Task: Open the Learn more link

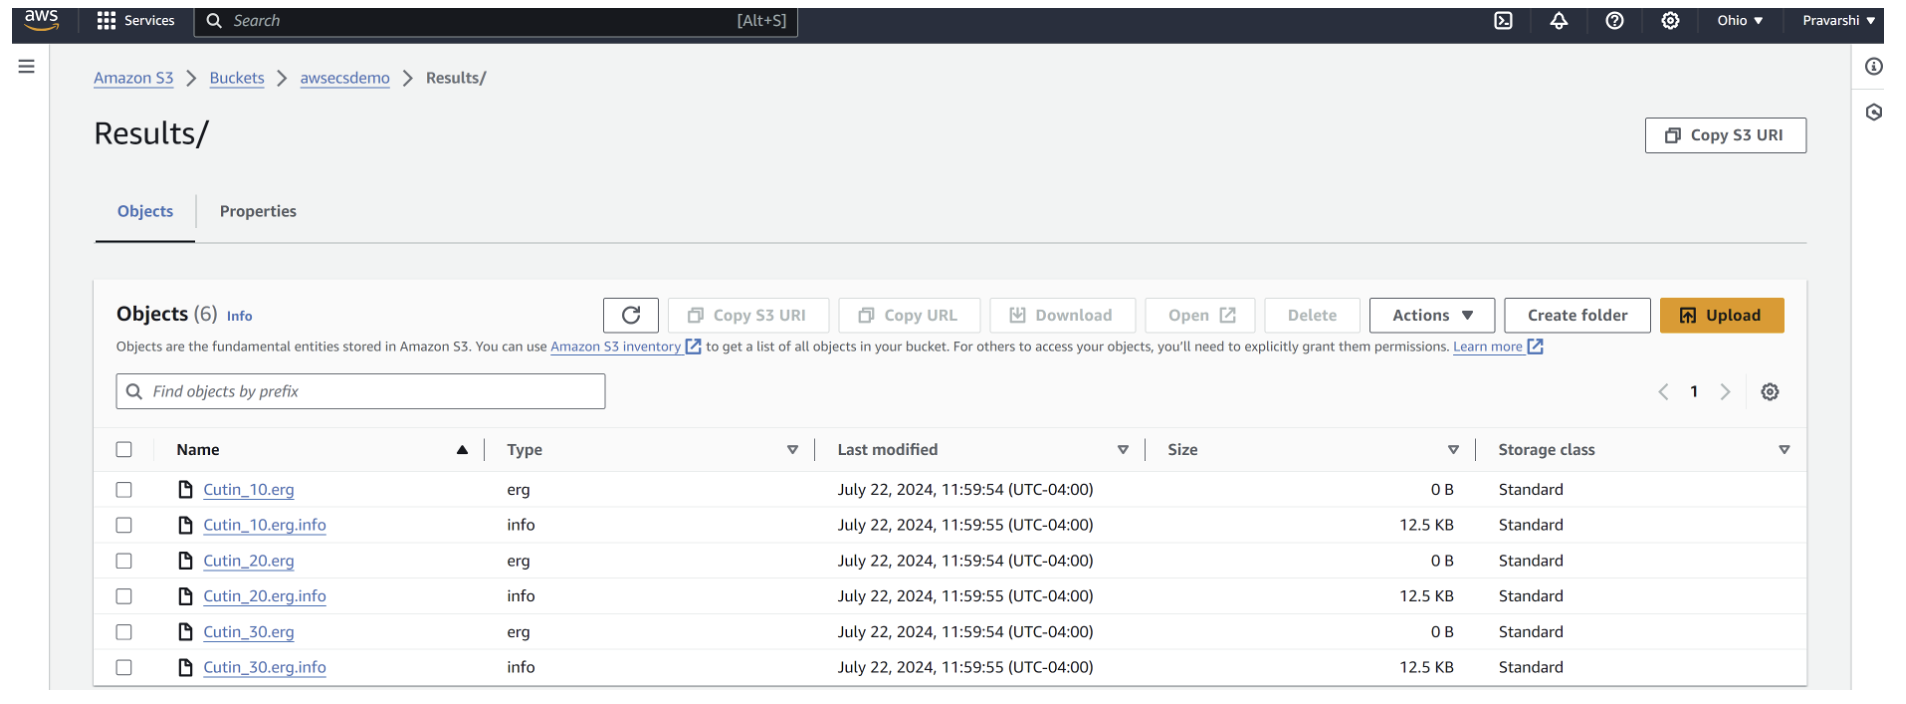Action: [x=1488, y=346]
